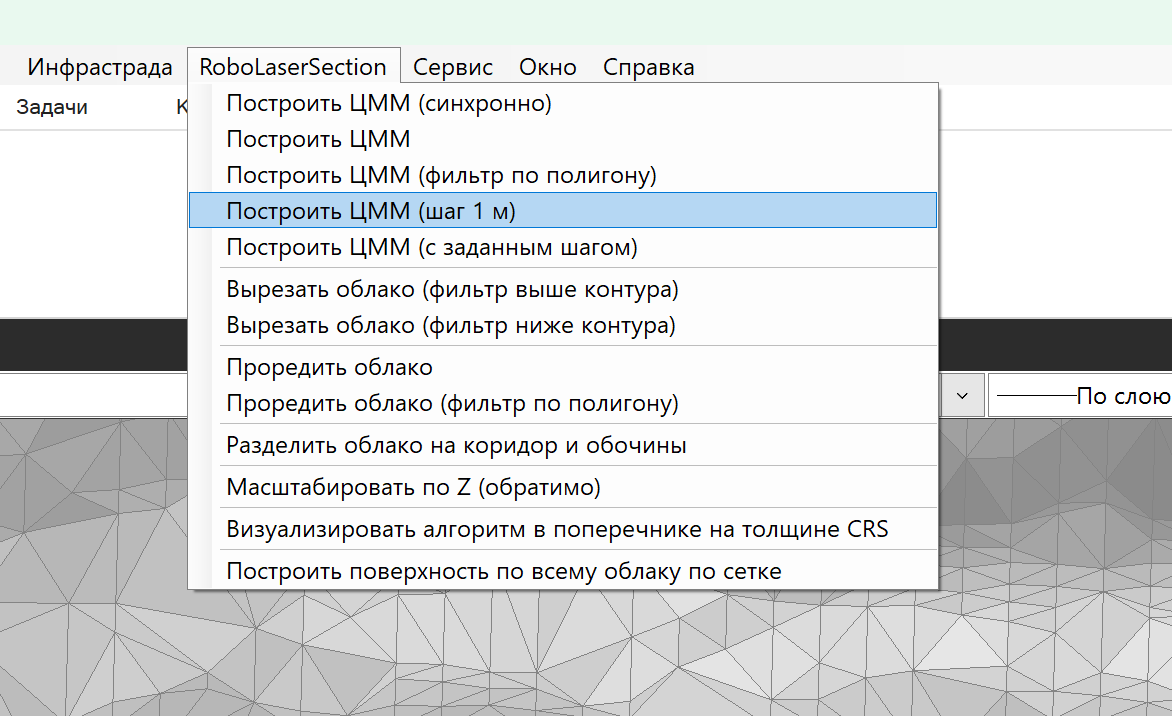The width and height of the screenshot is (1172, 716).
Task: Switch to the Задачи panel tab
Action: pyautogui.click(x=52, y=107)
